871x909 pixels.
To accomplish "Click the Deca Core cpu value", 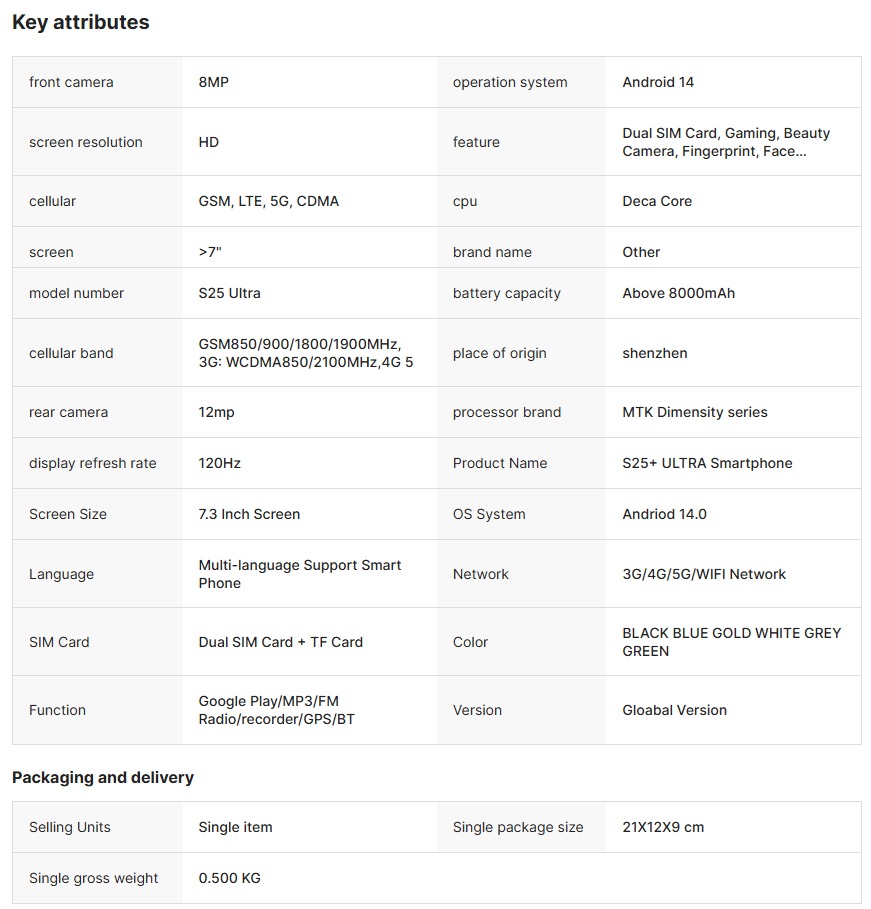I will point(656,201).
